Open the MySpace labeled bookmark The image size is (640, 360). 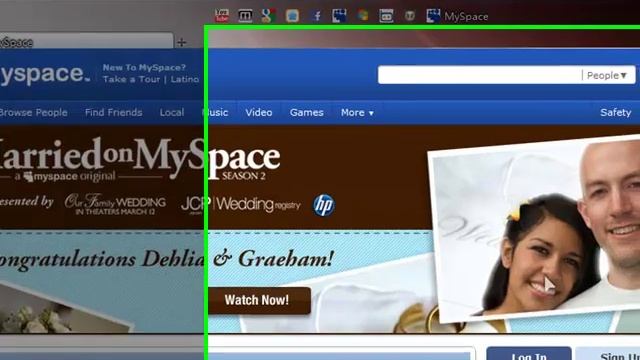pos(457,16)
